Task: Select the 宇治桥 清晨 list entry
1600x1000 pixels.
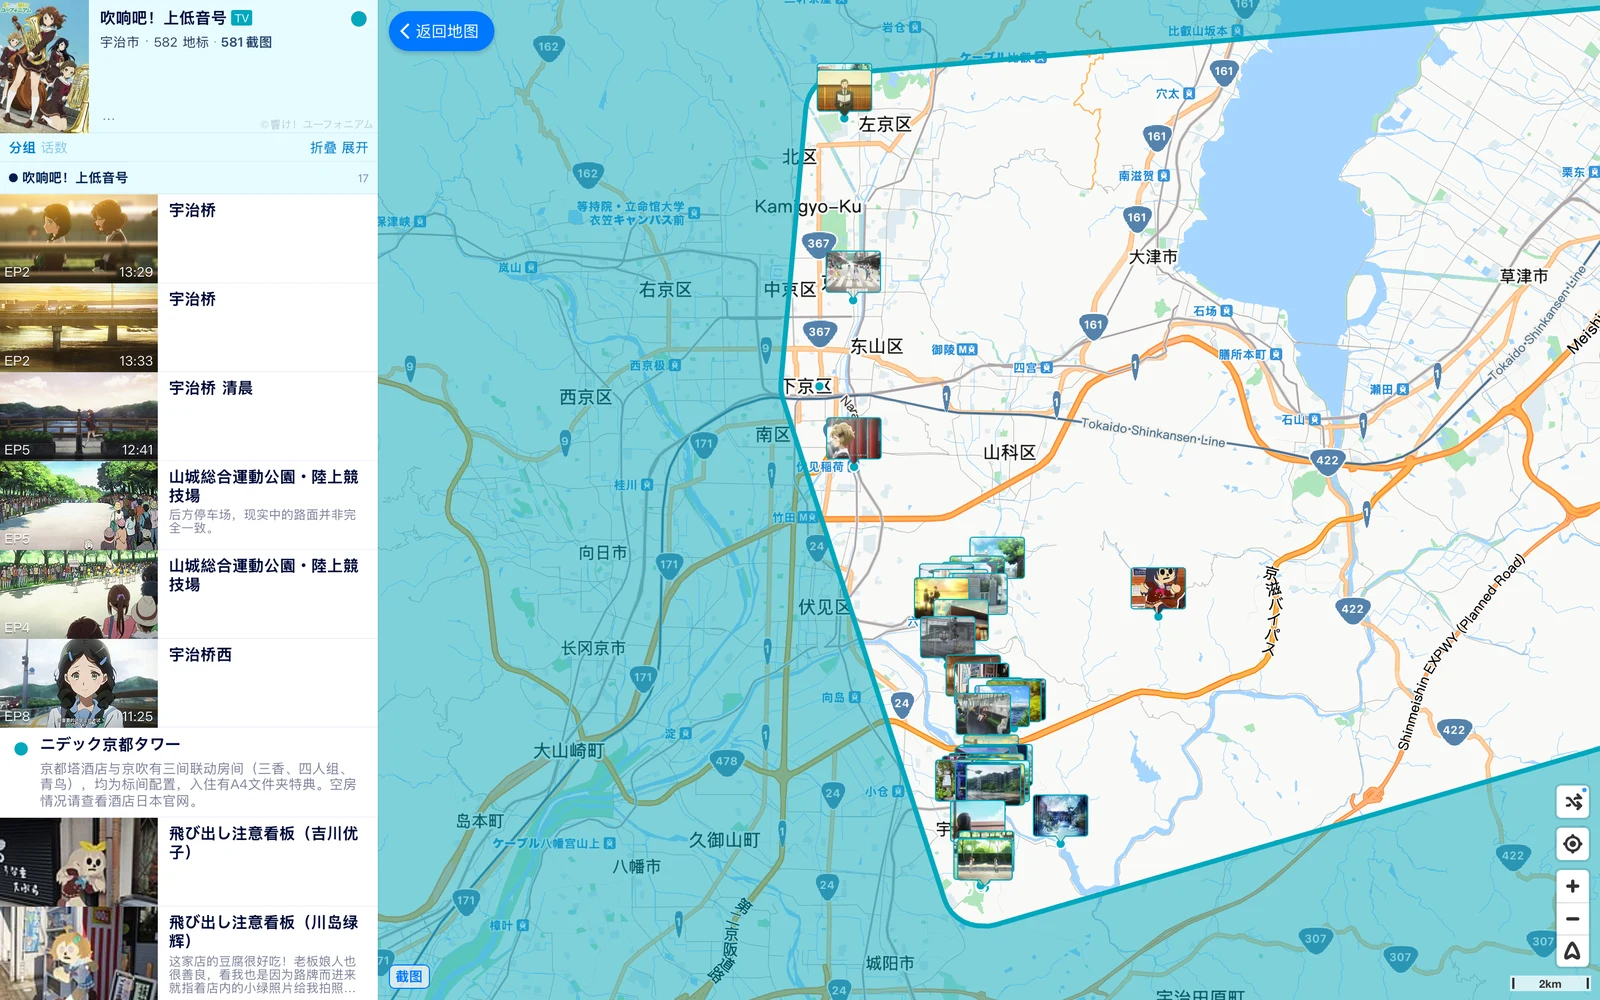Action: point(189,416)
